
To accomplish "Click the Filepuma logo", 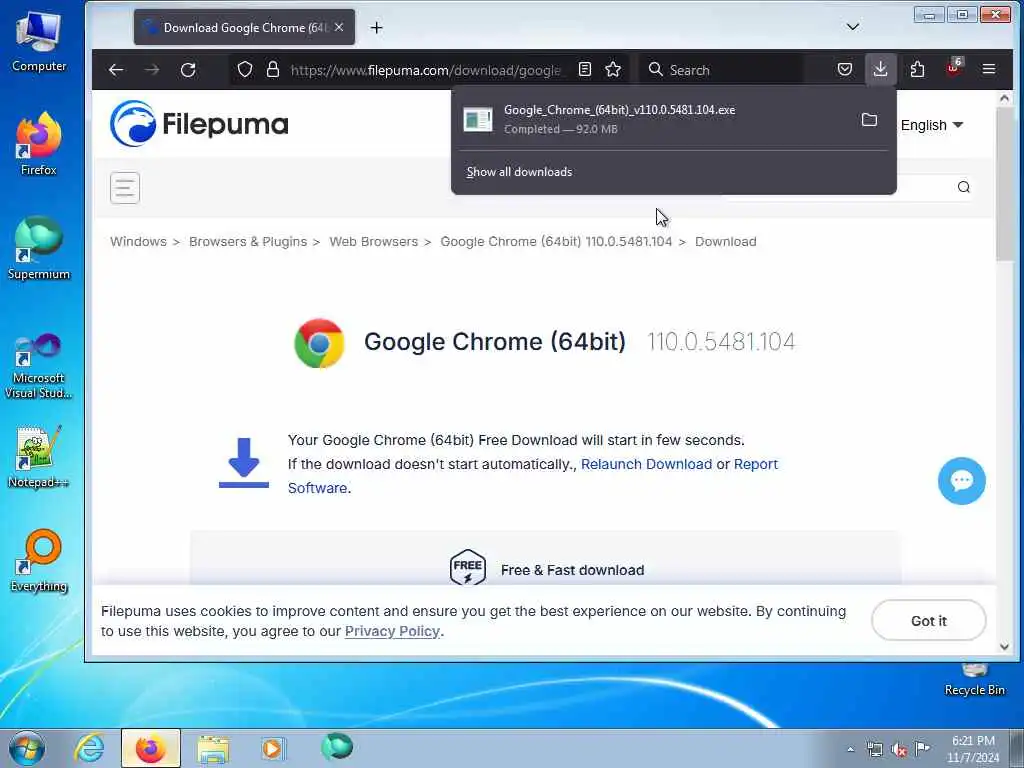I will coord(199,123).
